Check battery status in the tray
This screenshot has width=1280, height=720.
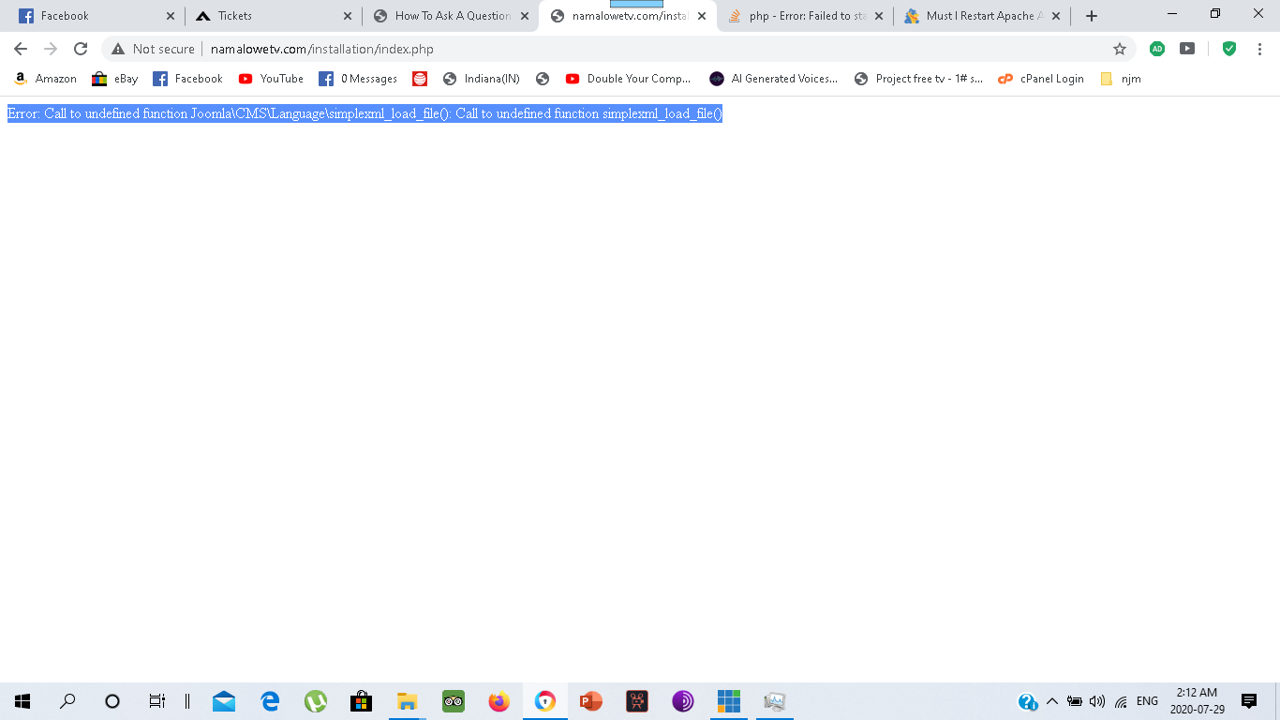1075,701
